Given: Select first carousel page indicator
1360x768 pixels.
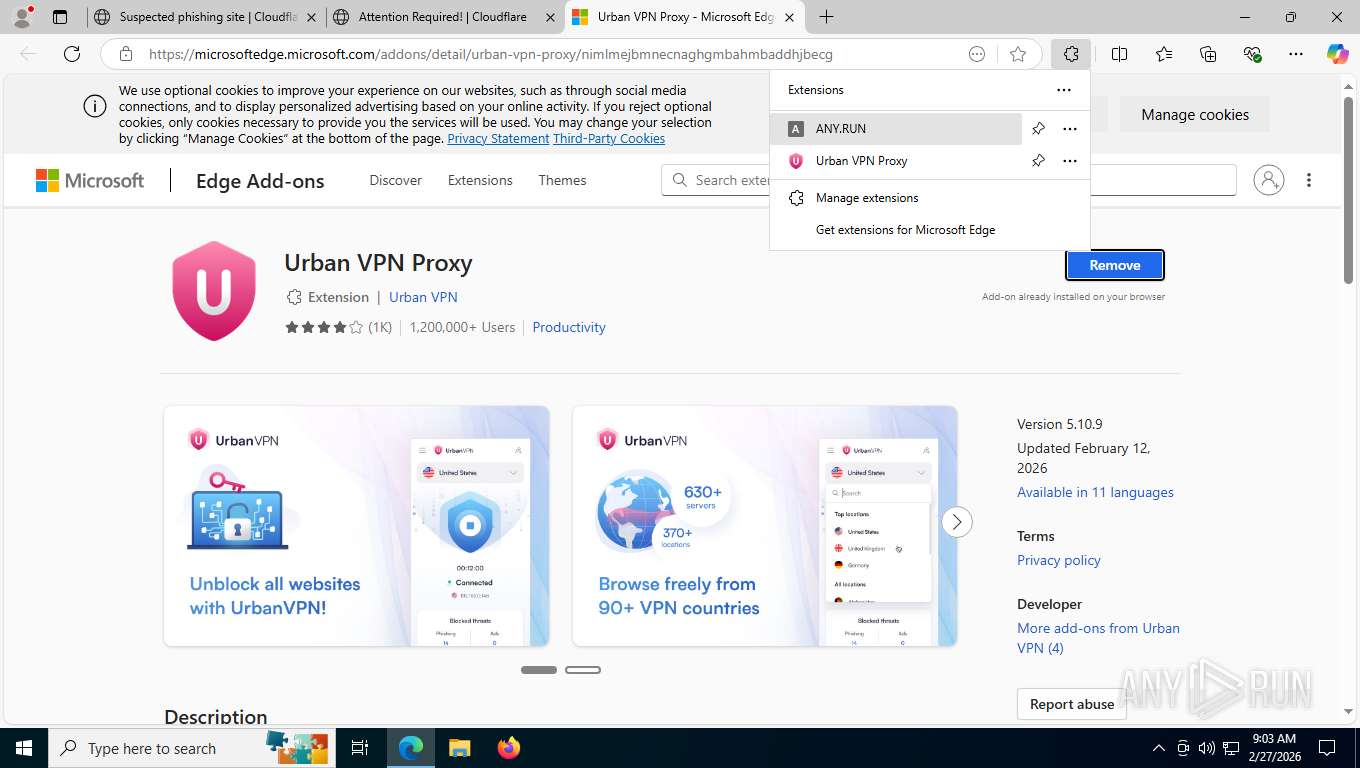Looking at the screenshot, I should pyautogui.click(x=539, y=670).
